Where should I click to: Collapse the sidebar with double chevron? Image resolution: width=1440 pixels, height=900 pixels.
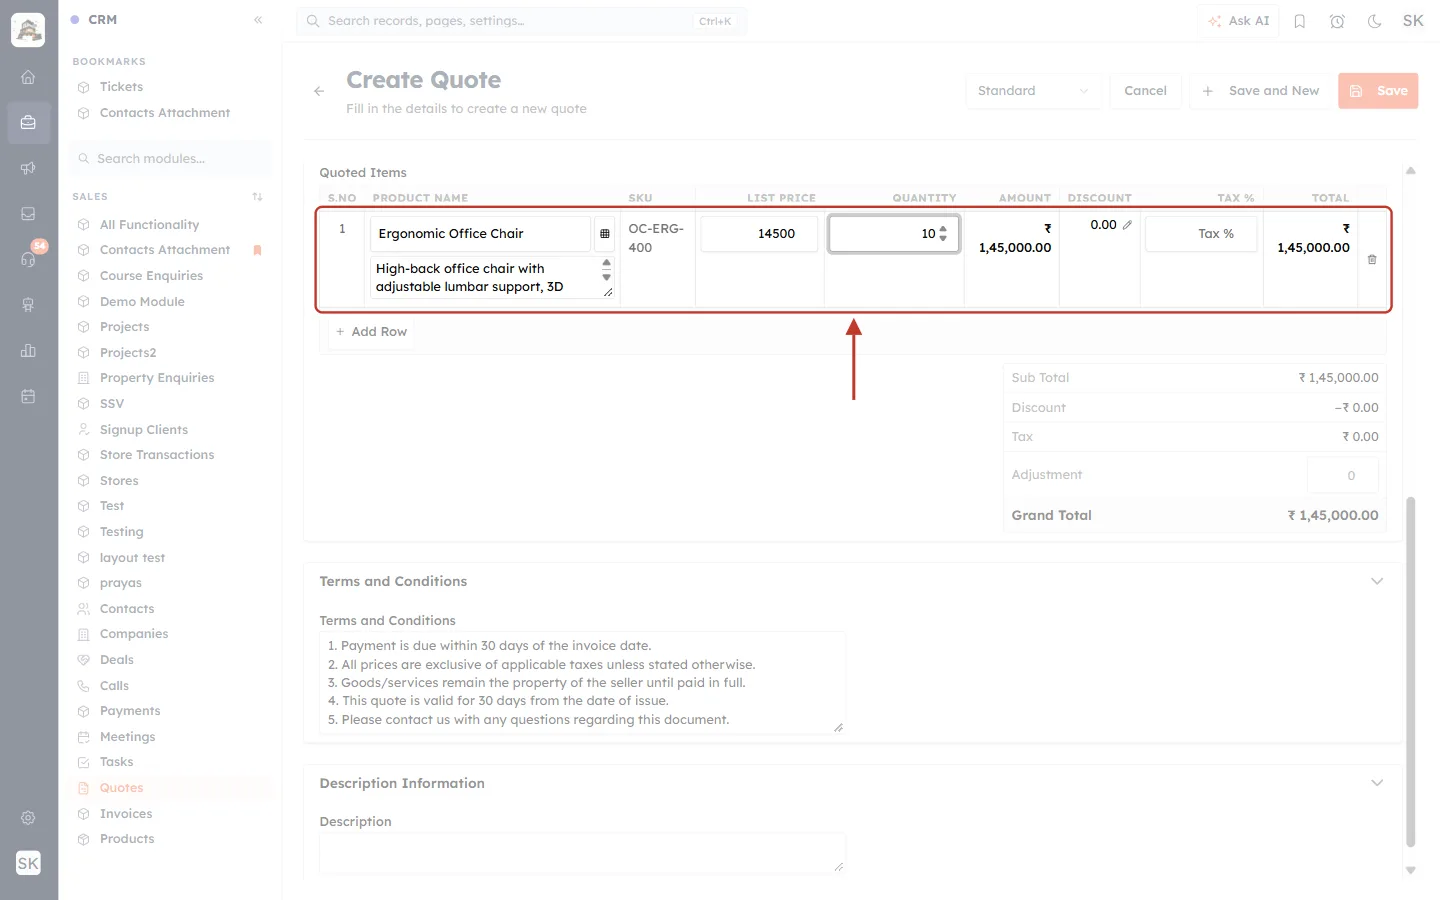pyautogui.click(x=258, y=20)
